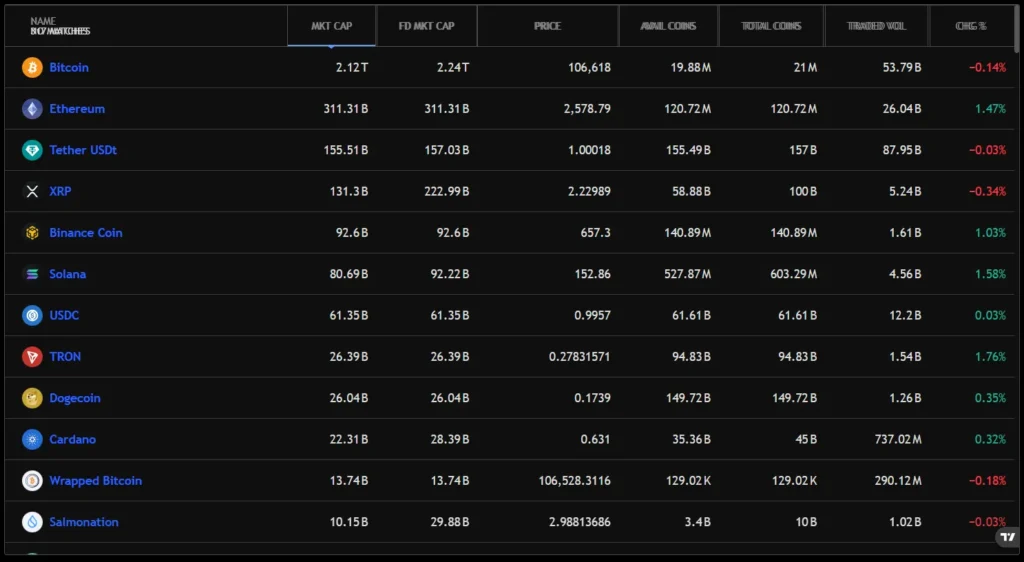The width and height of the screenshot is (1024, 562).
Task: Click the Dogecoin logo icon
Action: [32, 398]
